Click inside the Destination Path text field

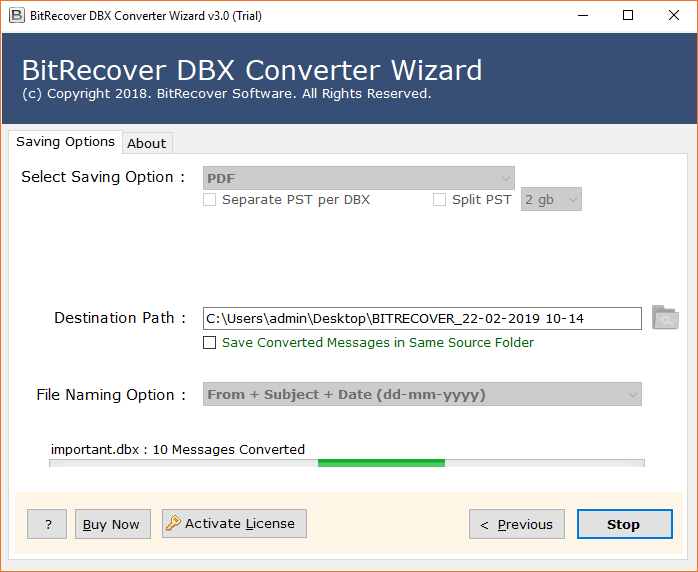(x=421, y=319)
